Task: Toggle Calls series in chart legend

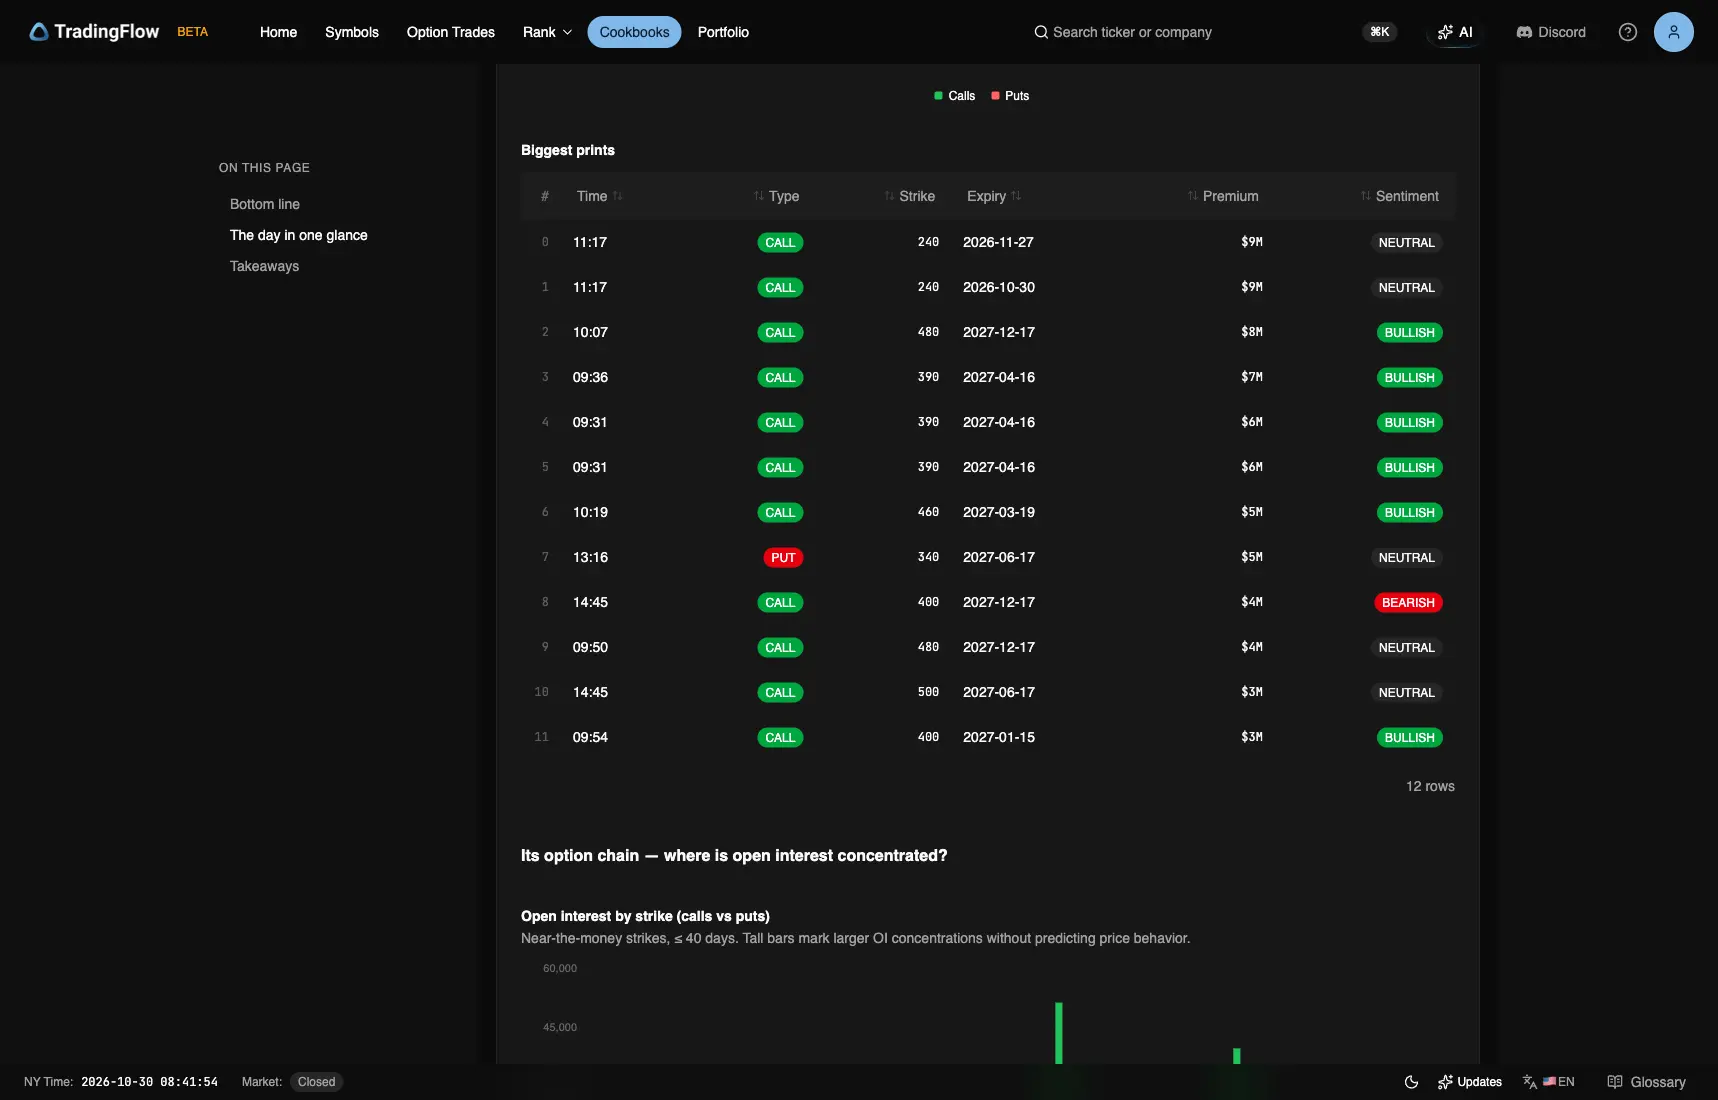Action: pyautogui.click(x=954, y=96)
